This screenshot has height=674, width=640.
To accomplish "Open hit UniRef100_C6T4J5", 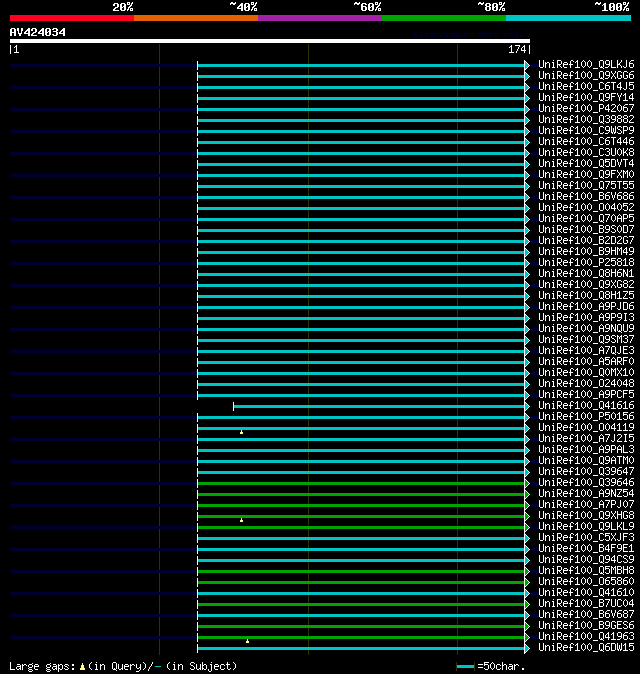I will (586, 86).
